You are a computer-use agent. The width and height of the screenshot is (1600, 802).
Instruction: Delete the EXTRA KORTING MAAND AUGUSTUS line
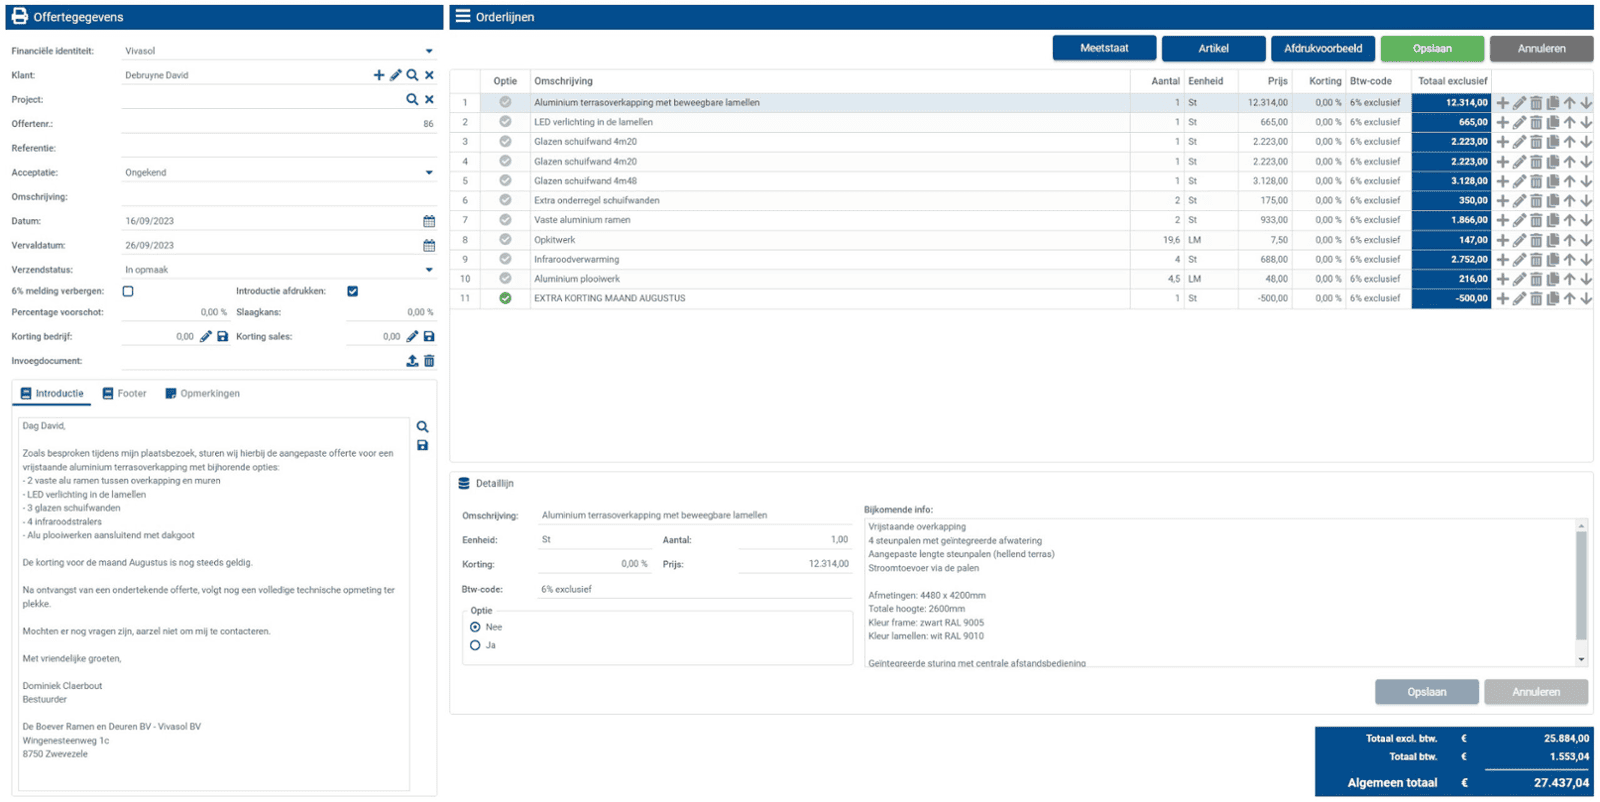1536,298
